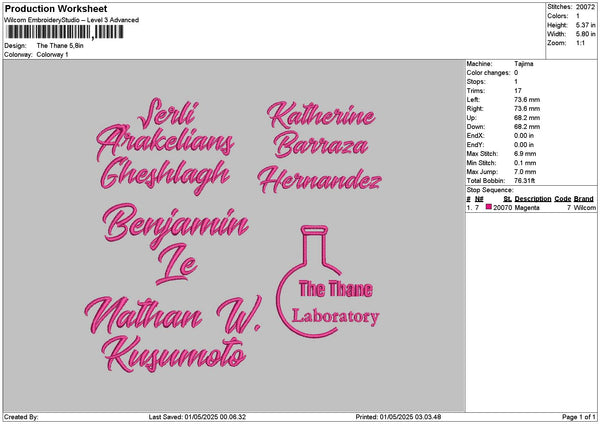The height and width of the screenshot is (424, 600).
Task: Click "The Thane" text inside the flask
Action: (x=336, y=290)
